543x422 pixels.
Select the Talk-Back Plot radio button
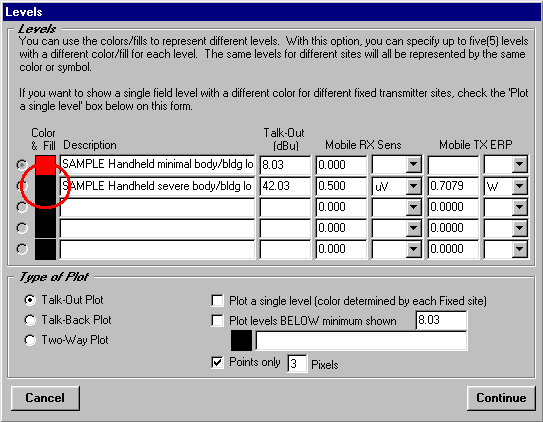click(x=30, y=320)
